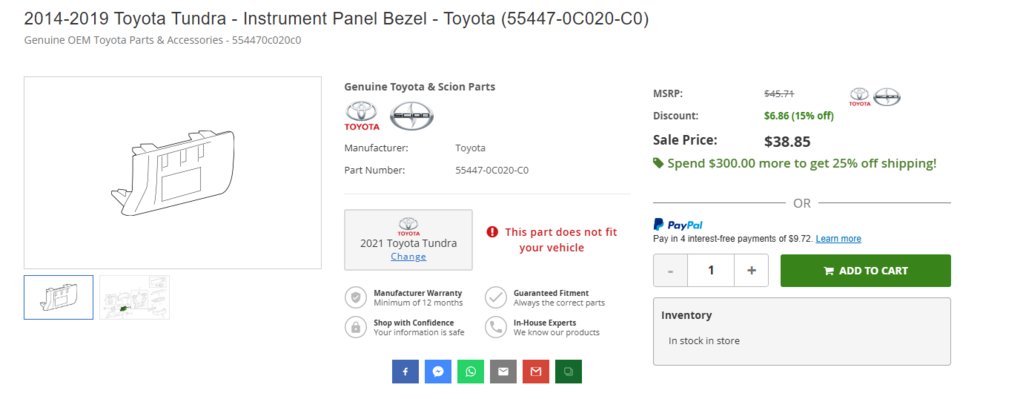Click the Manufacturer Warranty shield icon

(x=356, y=298)
